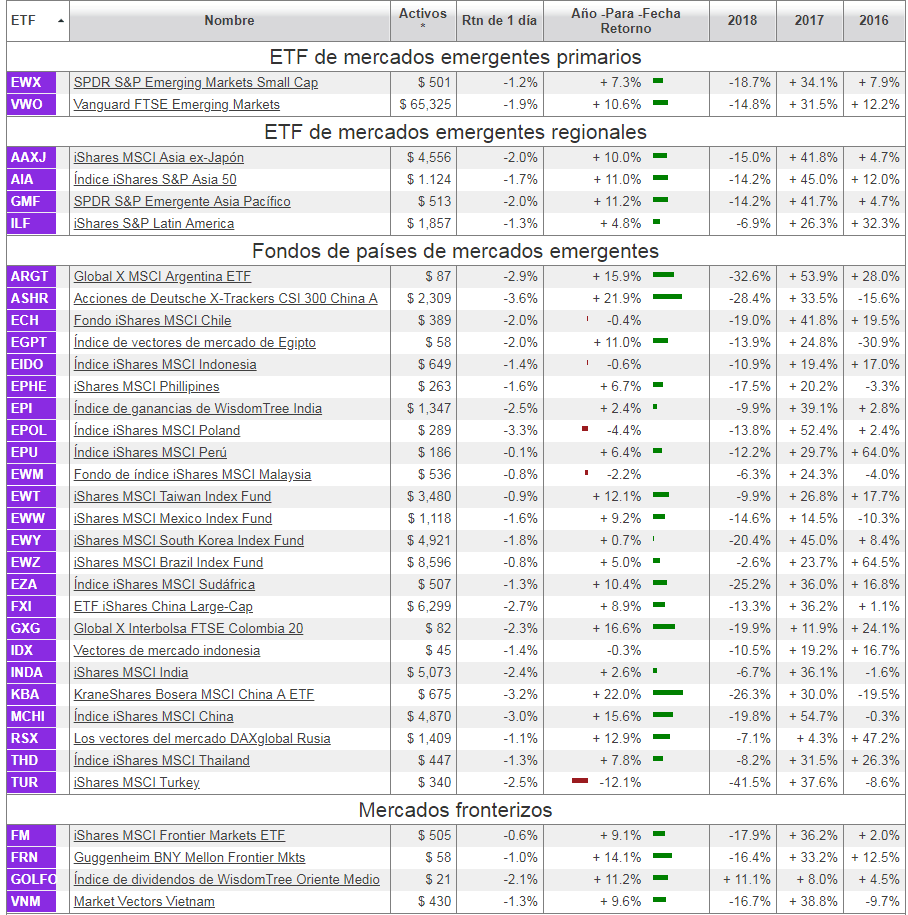Open Market Vectors Vietnam link
The image size is (908, 915).
(144, 902)
